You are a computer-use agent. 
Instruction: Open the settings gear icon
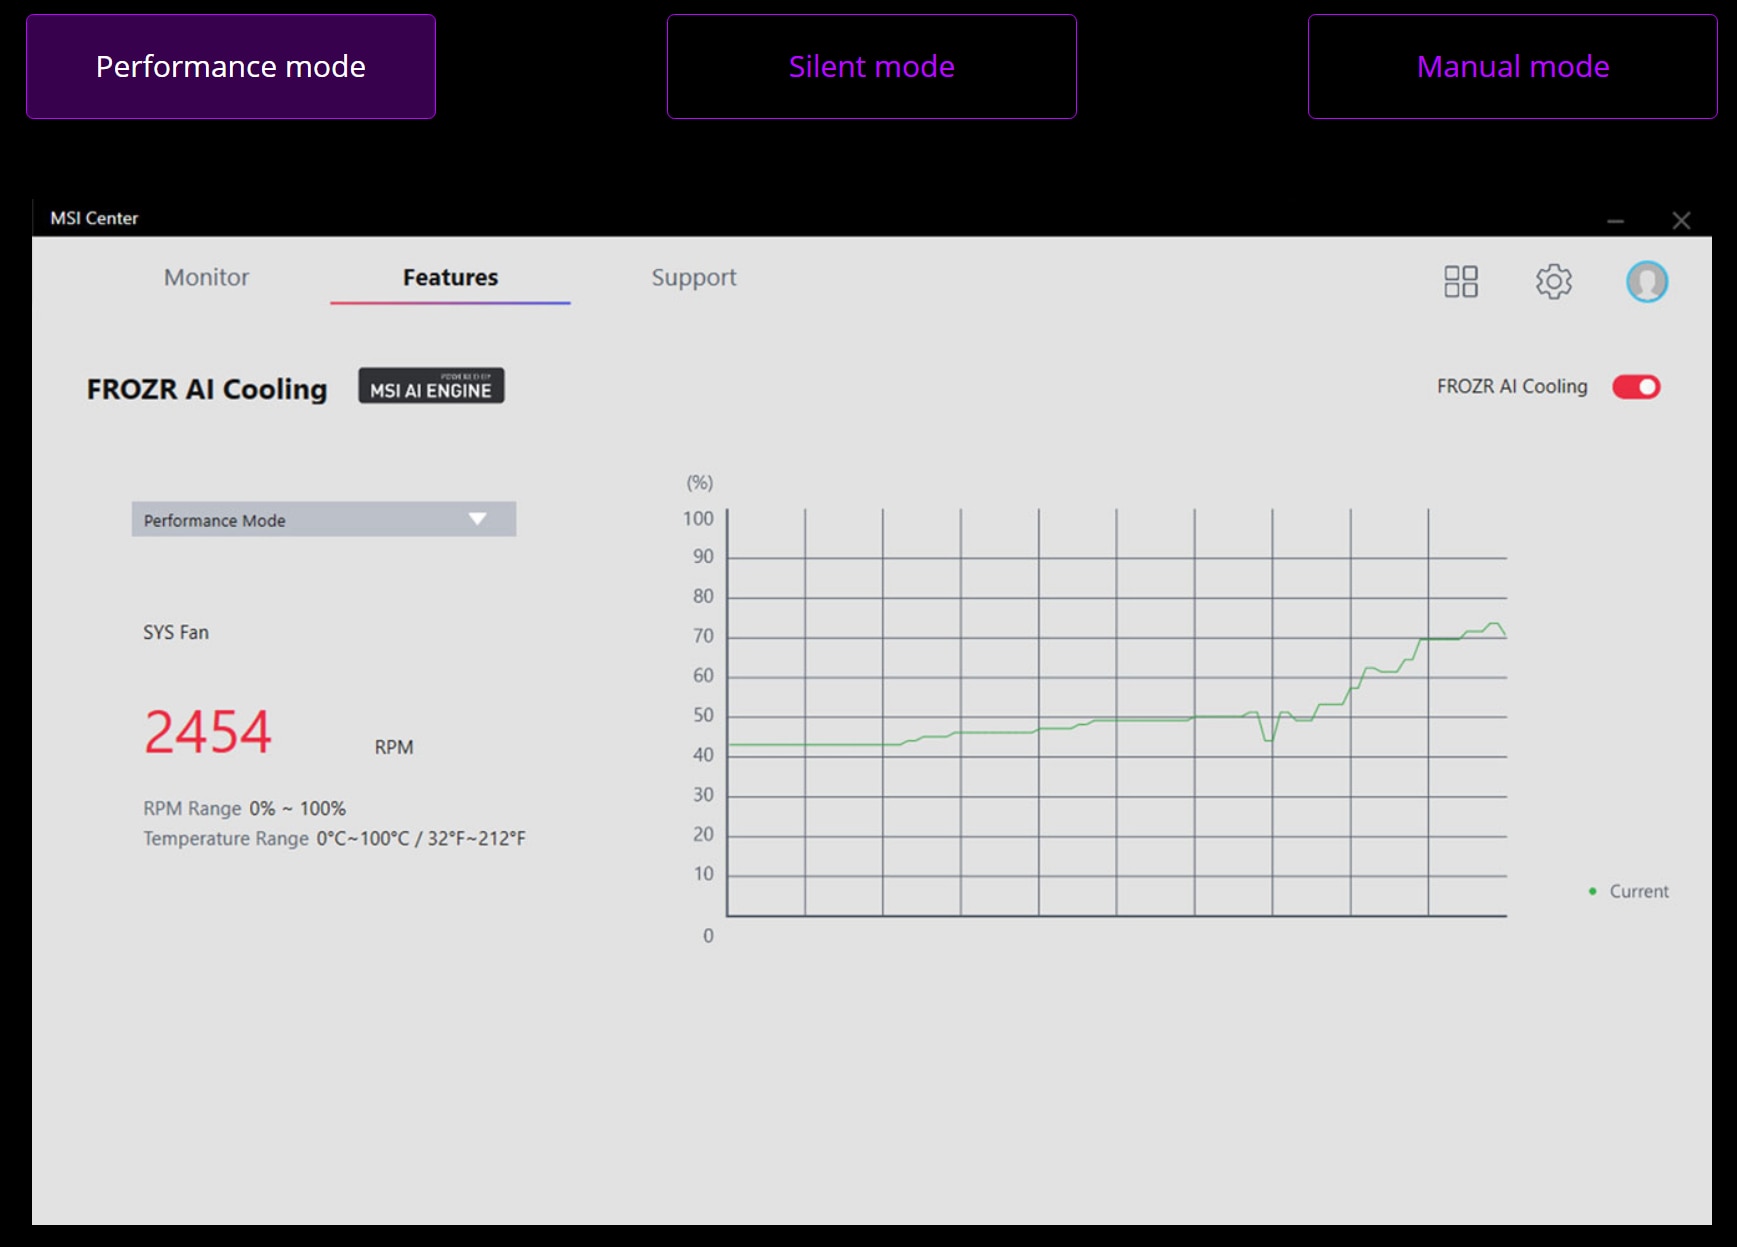click(1553, 281)
